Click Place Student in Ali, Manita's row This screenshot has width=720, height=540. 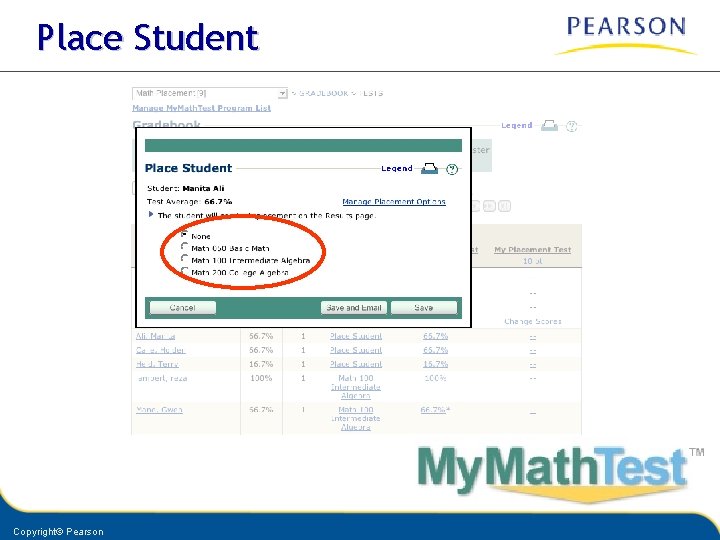pyautogui.click(x=356, y=336)
